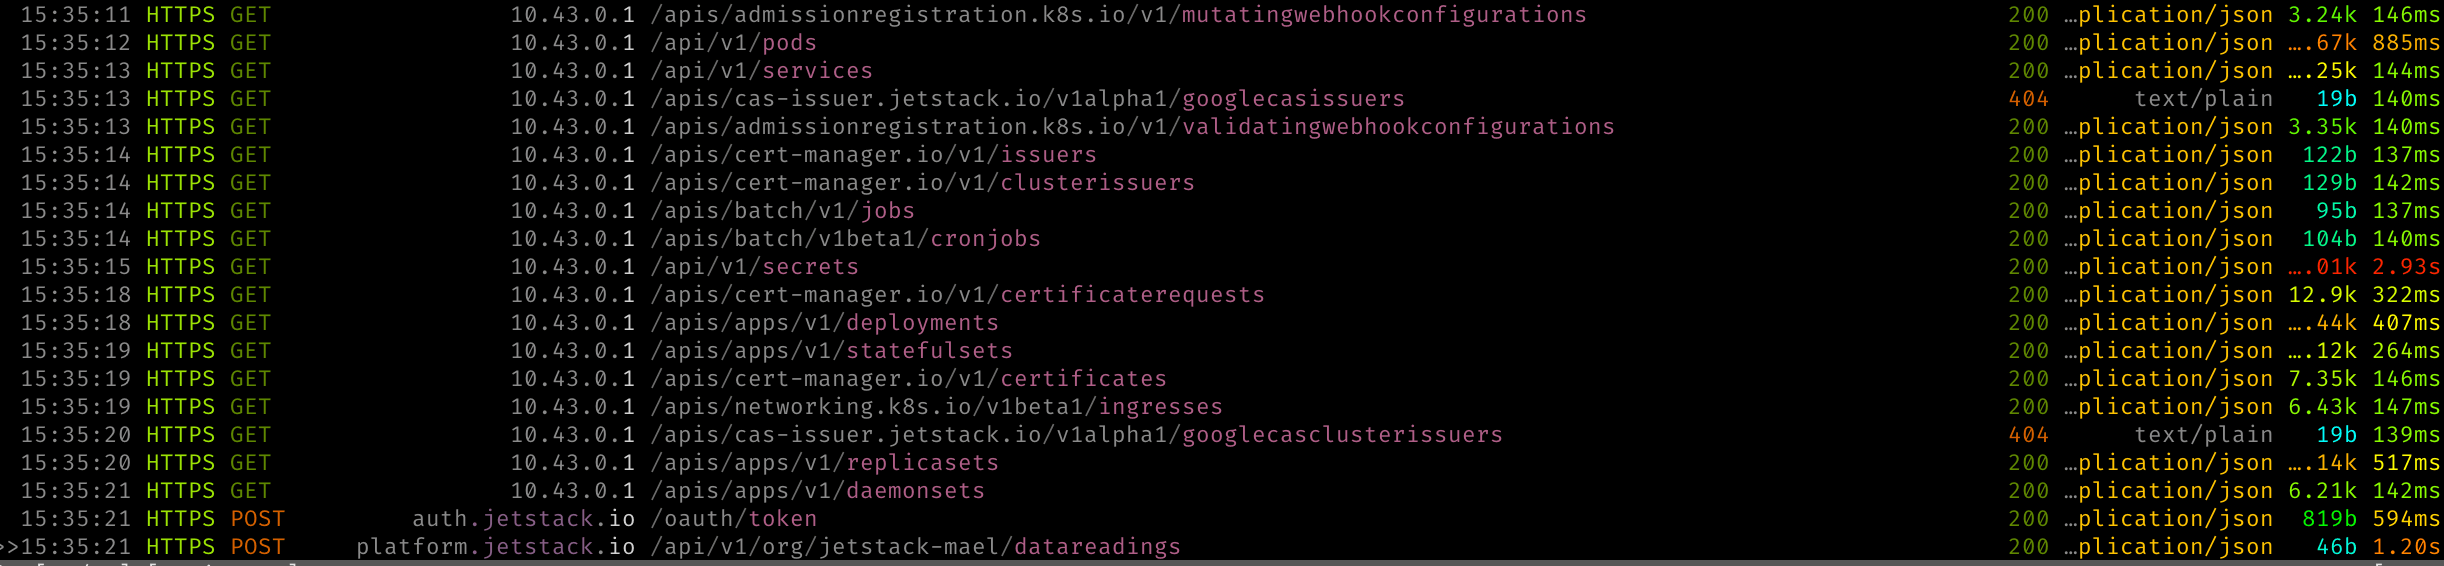The height and width of the screenshot is (566, 2444).
Task: Open the googlecasissuers 404 request
Action: pyautogui.click(x=1222, y=99)
